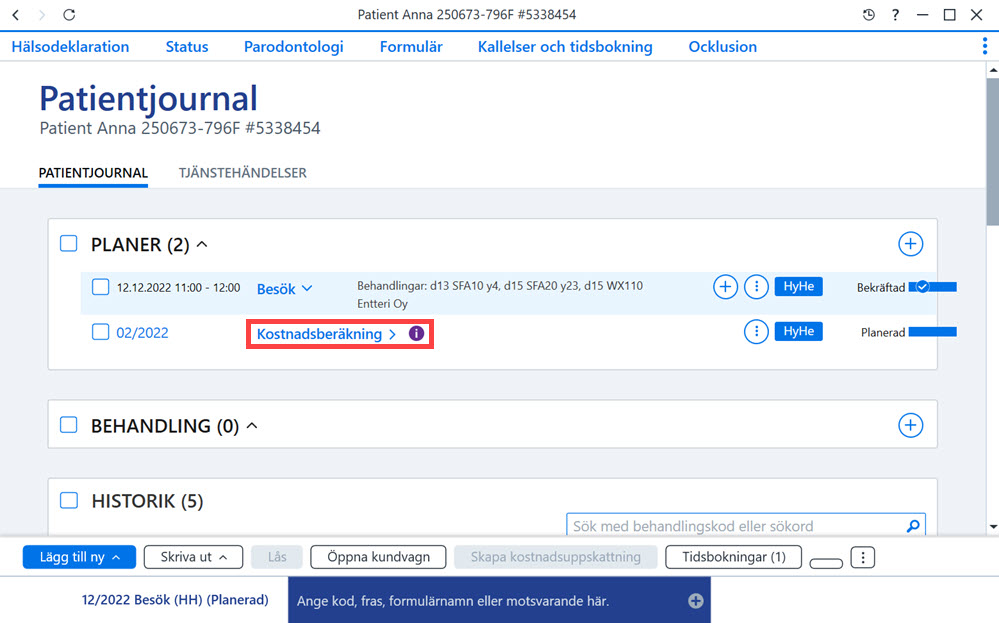Go back with the left arrow

point(16,15)
